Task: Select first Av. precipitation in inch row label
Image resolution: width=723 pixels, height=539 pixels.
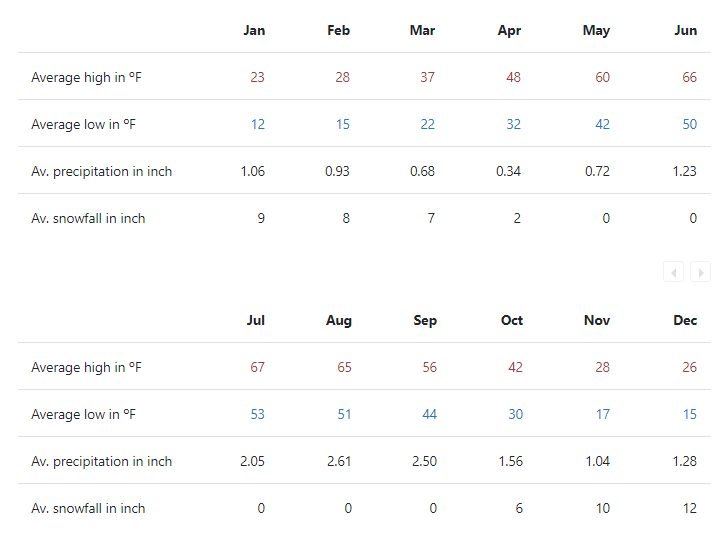Action: point(101,172)
